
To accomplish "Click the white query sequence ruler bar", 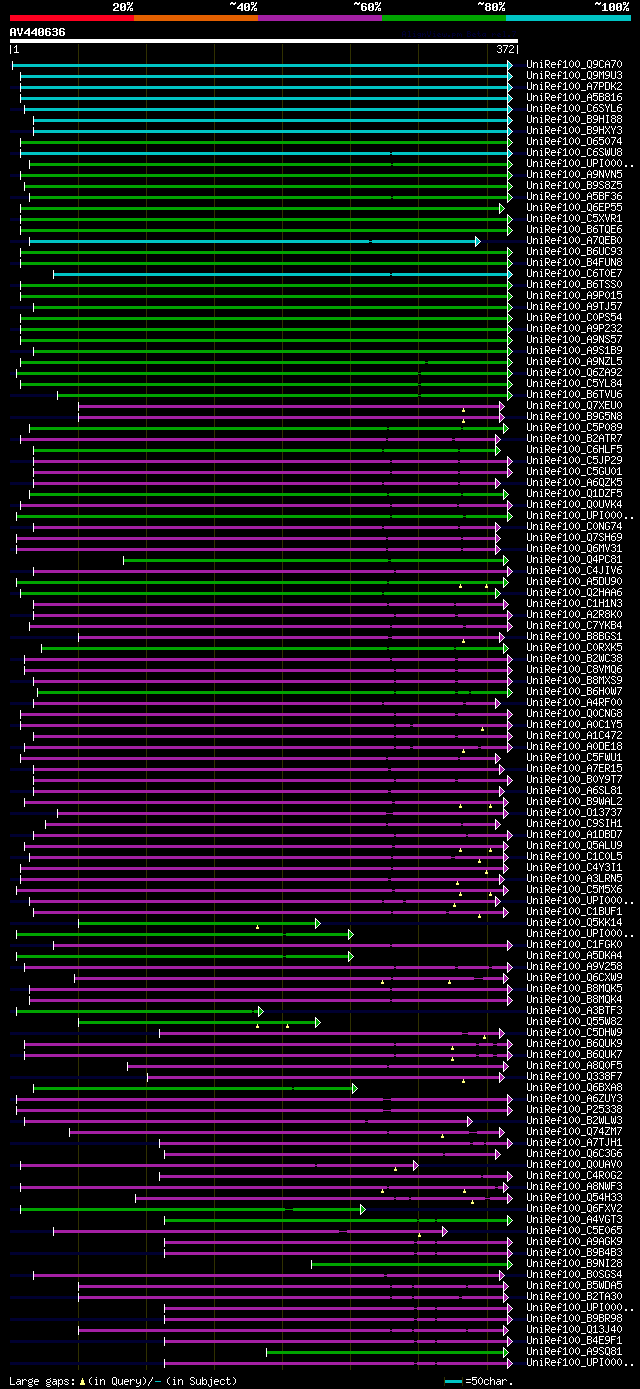I will click(263, 41).
